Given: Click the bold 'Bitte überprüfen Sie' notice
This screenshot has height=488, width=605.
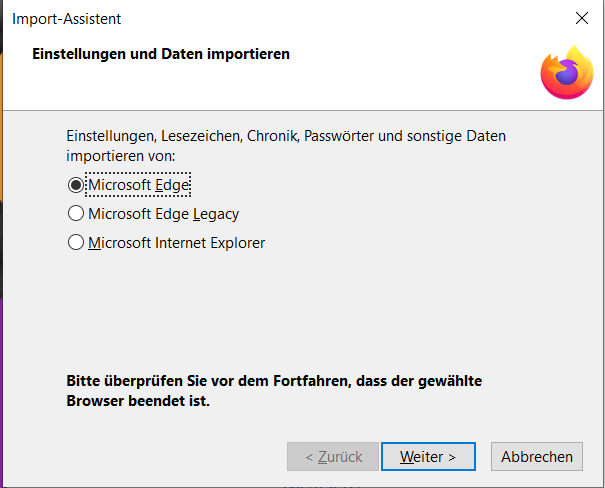Looking at the screenshot, I should tap(140, 381).
